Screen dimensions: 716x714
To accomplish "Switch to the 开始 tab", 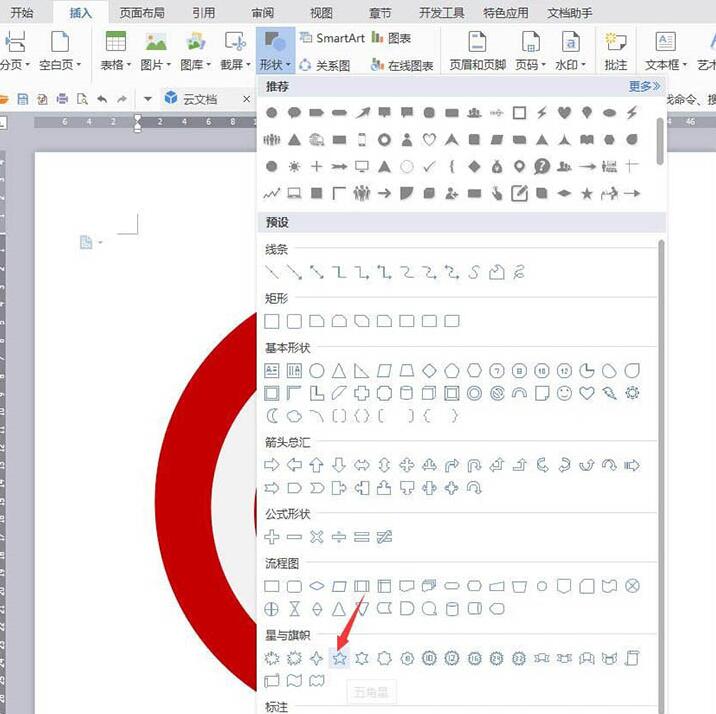I will [x=22, y=12].
